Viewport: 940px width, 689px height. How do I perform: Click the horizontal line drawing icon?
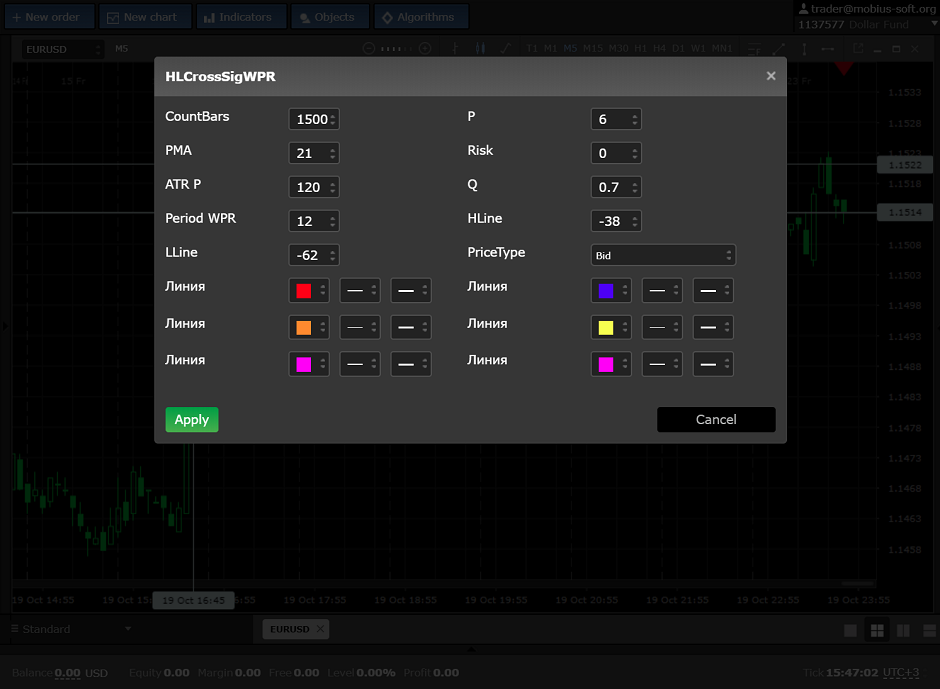(827, 49)
